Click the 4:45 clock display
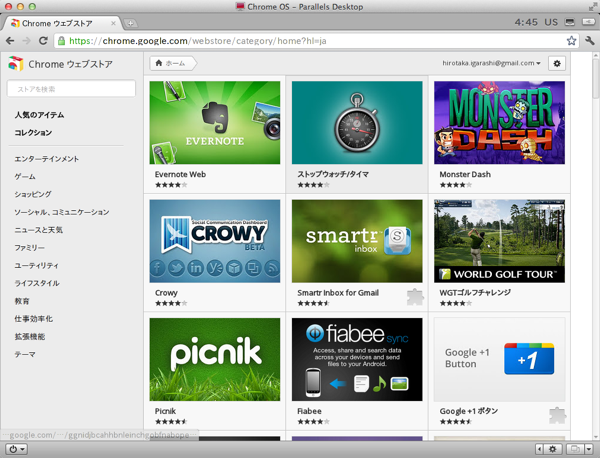Viewport: 600px width, 458px height. point(526,22)
